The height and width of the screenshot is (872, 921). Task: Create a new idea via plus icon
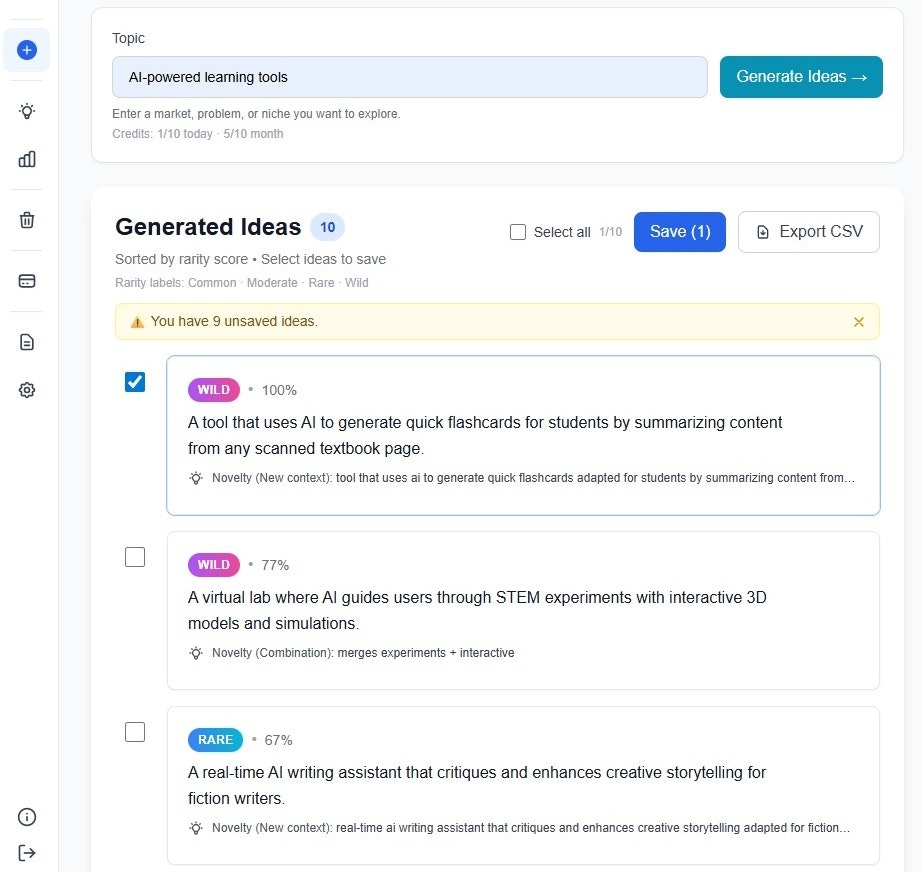click(26, 49)
